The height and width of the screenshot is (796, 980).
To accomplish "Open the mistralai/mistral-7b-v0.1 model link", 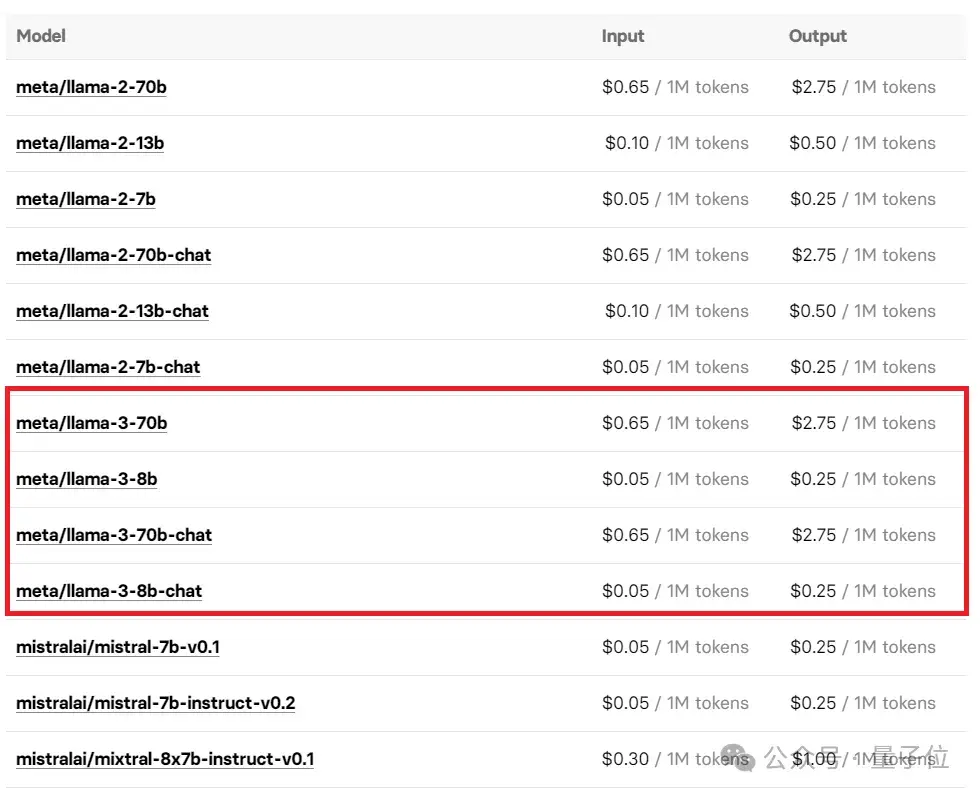I will 118,647.
